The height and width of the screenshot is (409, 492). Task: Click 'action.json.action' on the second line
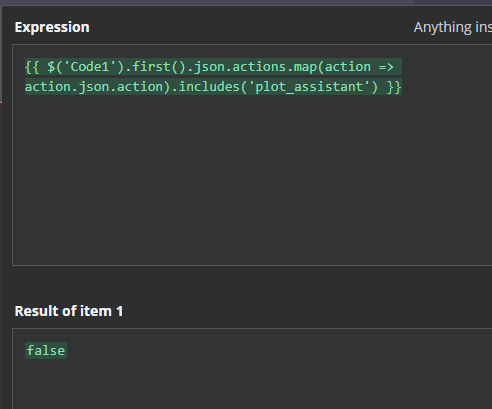pos(94,87)
